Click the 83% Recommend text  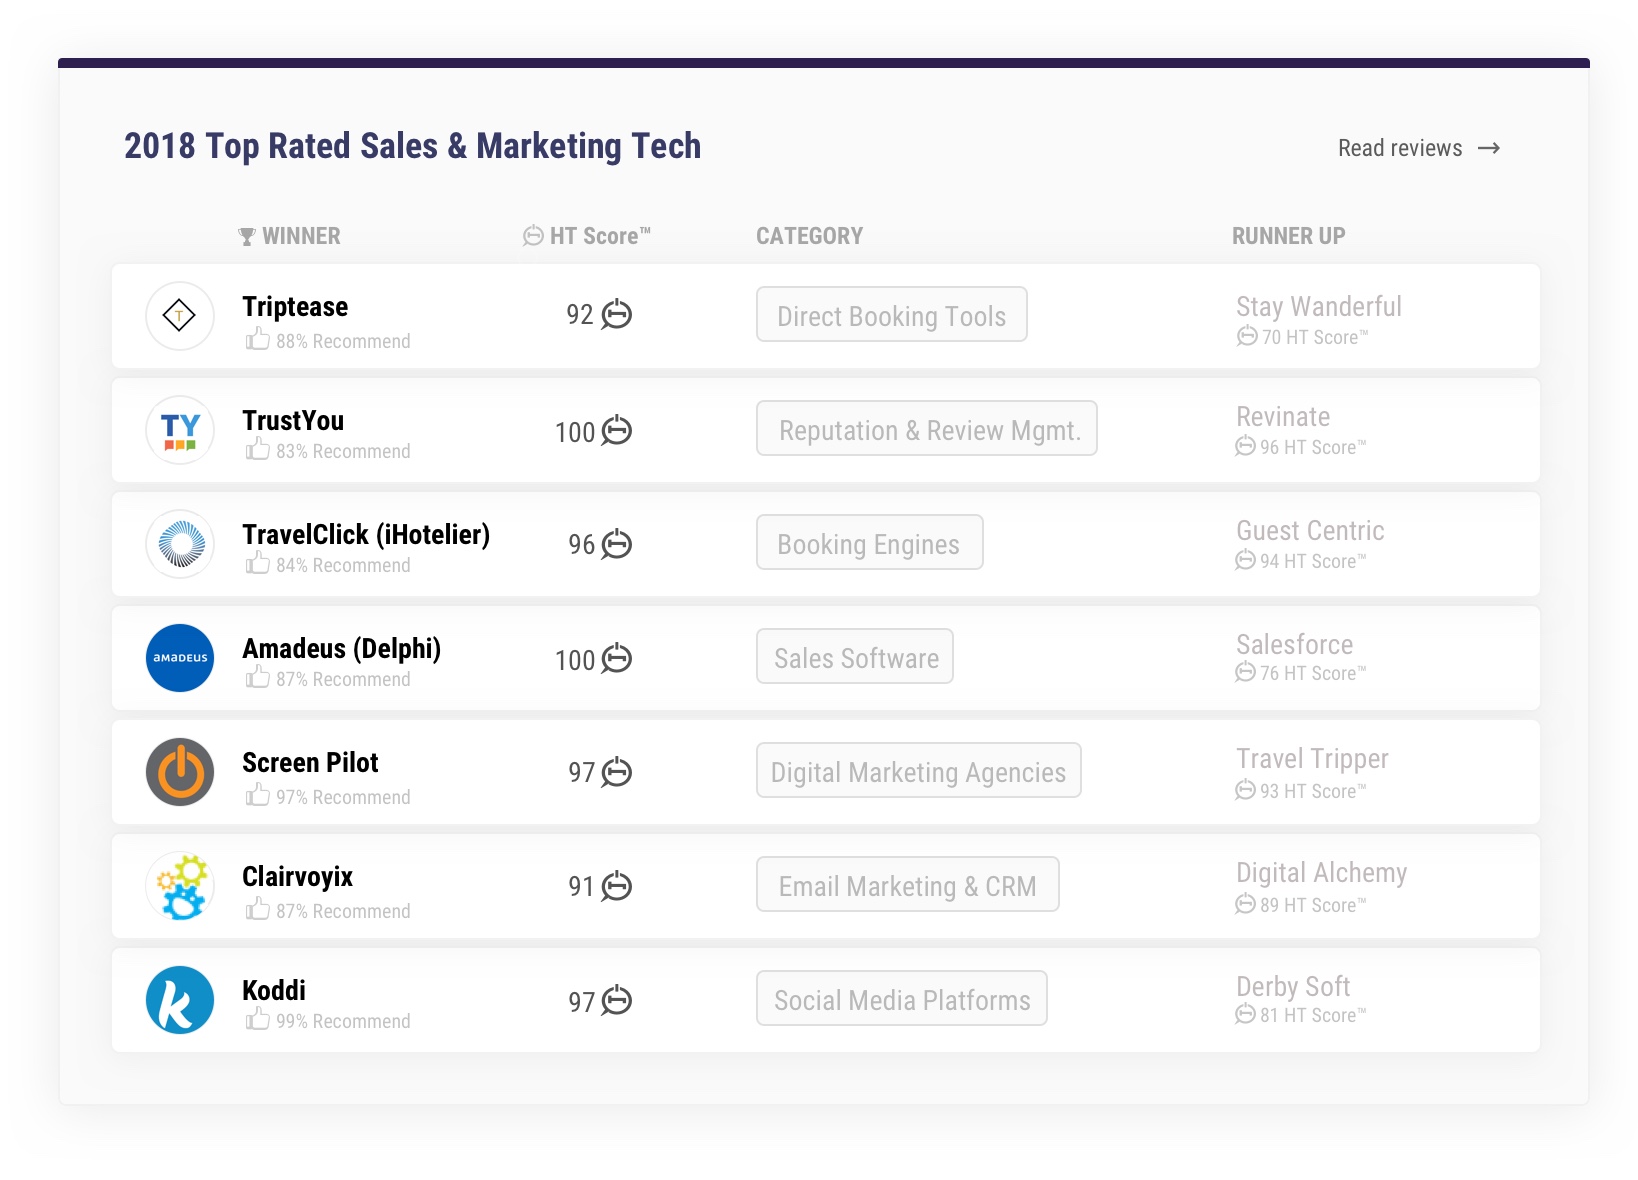coord(343,452)
